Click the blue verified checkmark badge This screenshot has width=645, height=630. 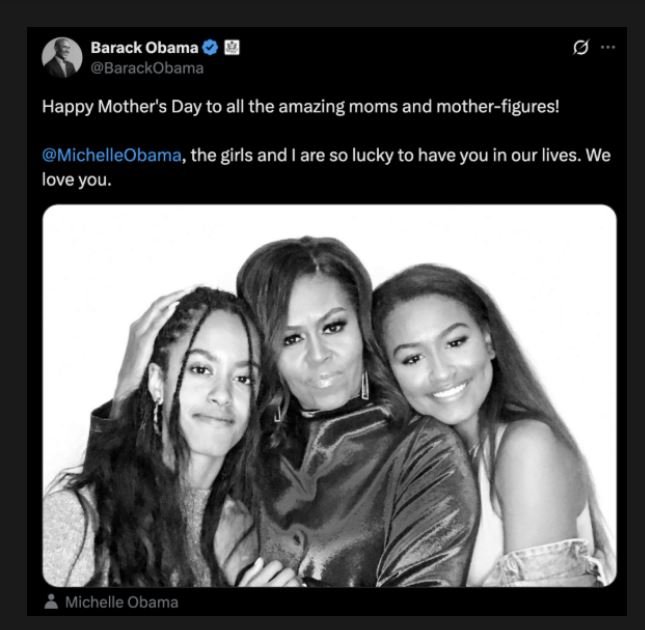(x=210, y=47)
